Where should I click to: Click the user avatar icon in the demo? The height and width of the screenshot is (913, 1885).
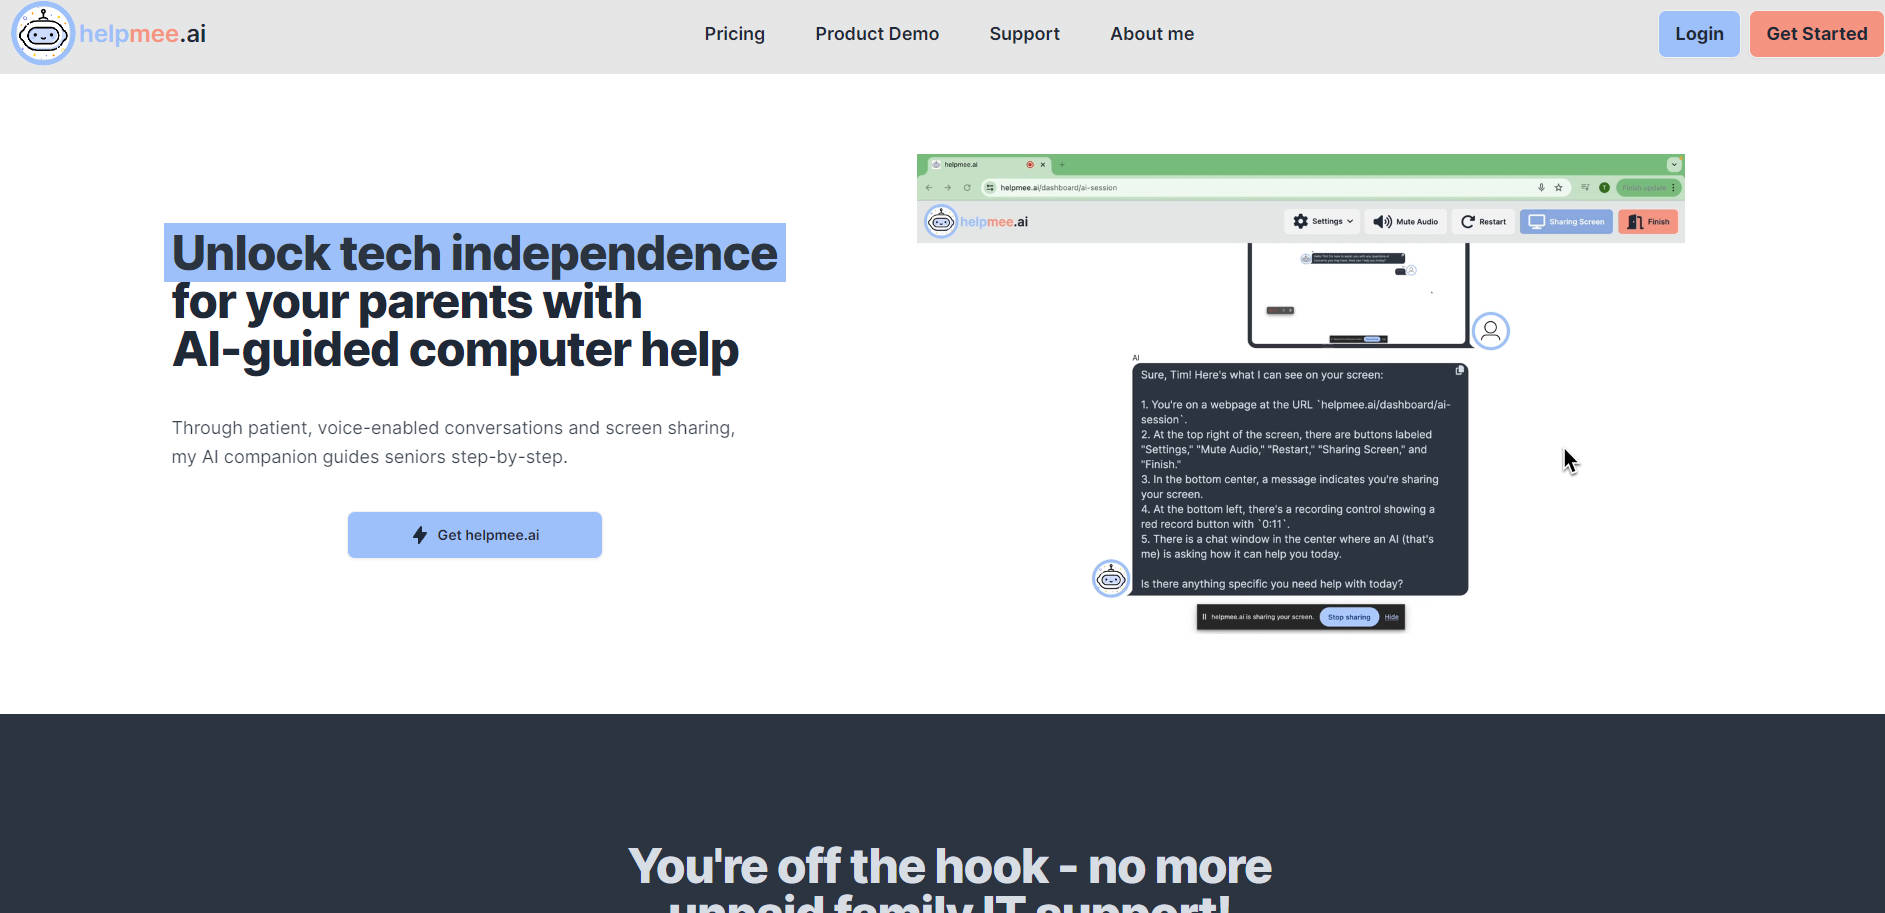pyautogui.click(x=1490, y=331)
